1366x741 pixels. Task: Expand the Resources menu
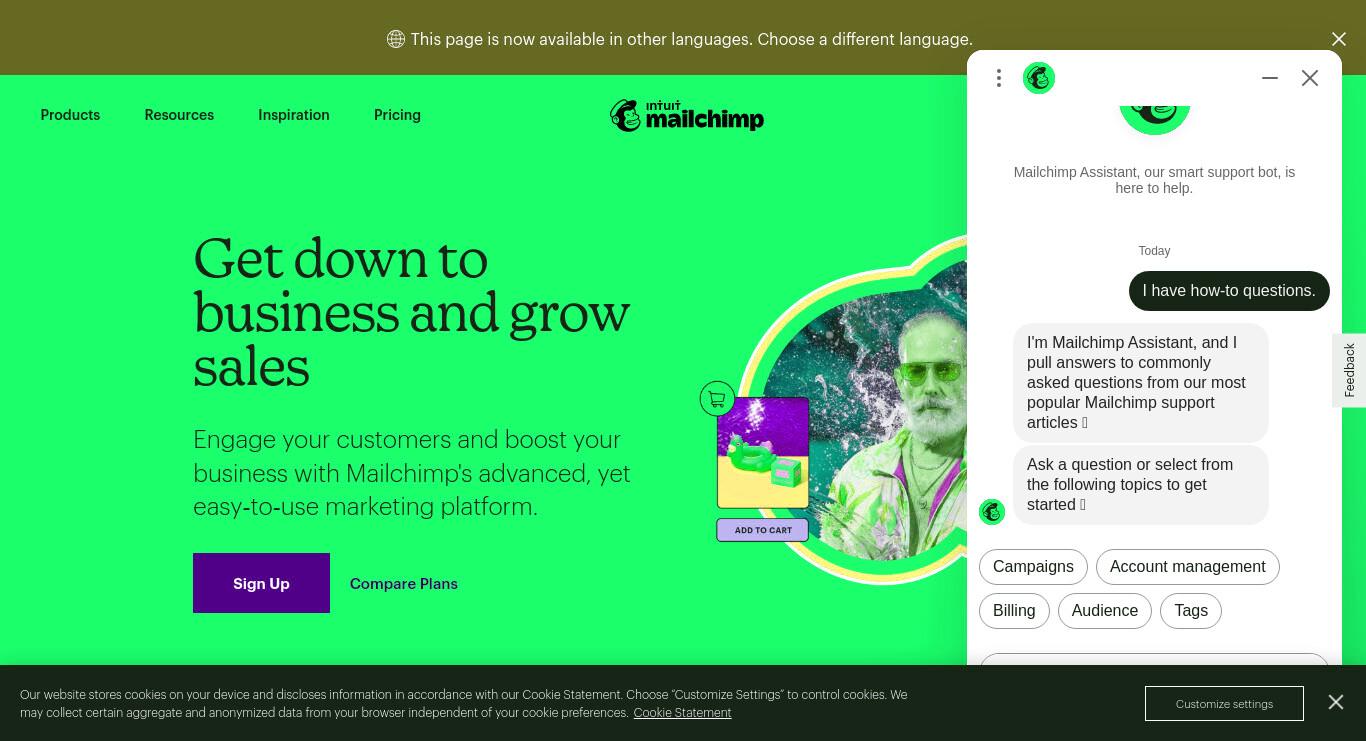point(179,115)
